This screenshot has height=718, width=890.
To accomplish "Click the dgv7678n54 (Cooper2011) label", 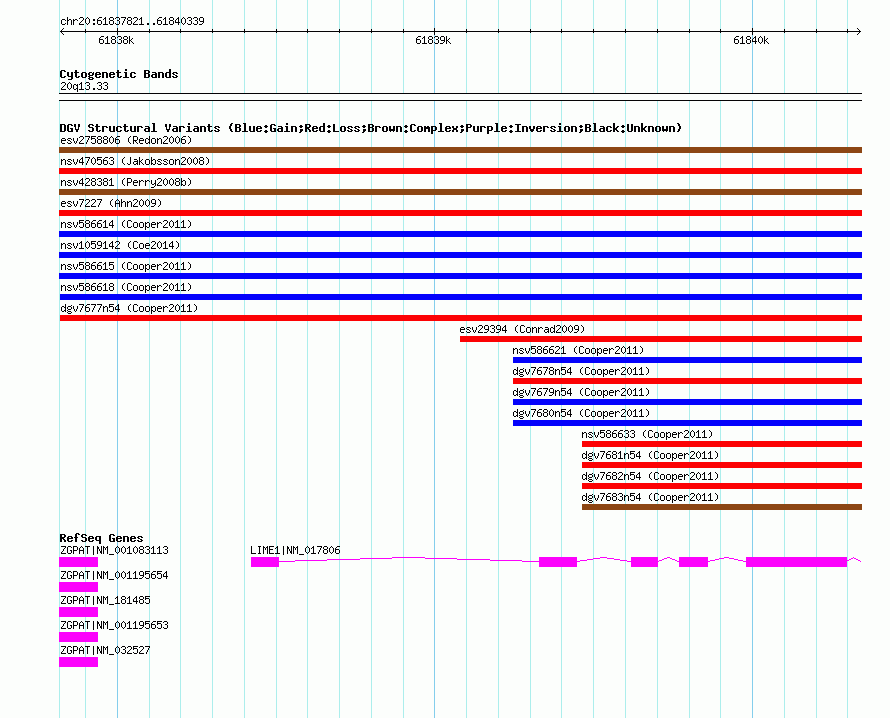I will pyautogui.click(x=581, y=371).
